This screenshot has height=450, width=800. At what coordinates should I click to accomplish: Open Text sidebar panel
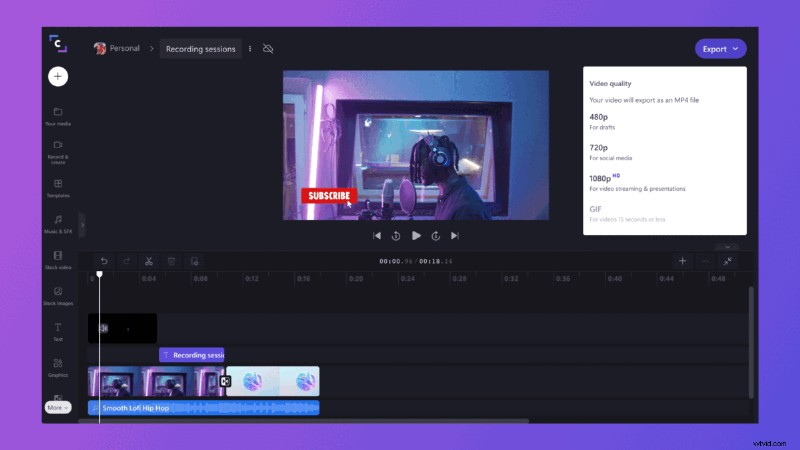[58, 332]
